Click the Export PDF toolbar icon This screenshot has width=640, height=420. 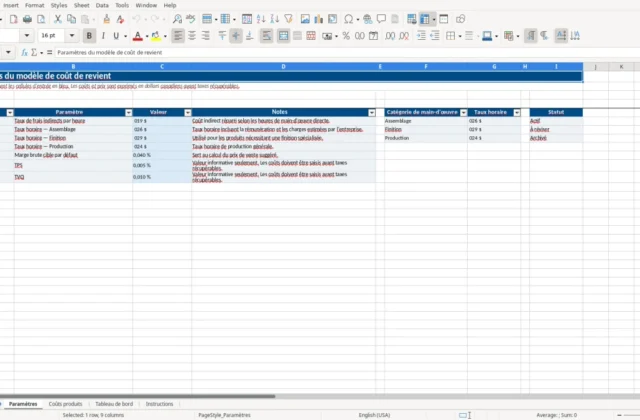[13, 19]
